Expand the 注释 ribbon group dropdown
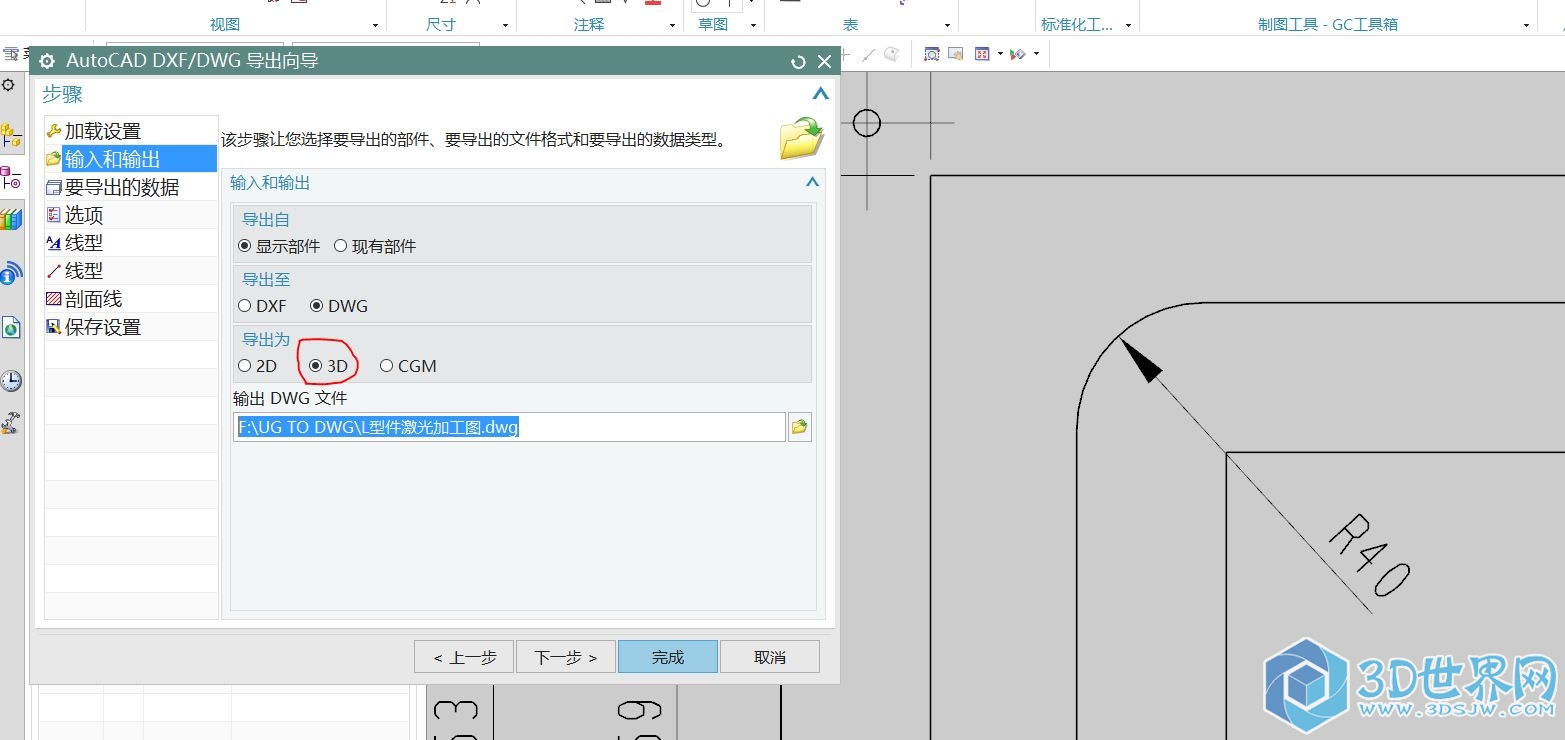This screenshot has width=1565, height=740. pos(674,25)
